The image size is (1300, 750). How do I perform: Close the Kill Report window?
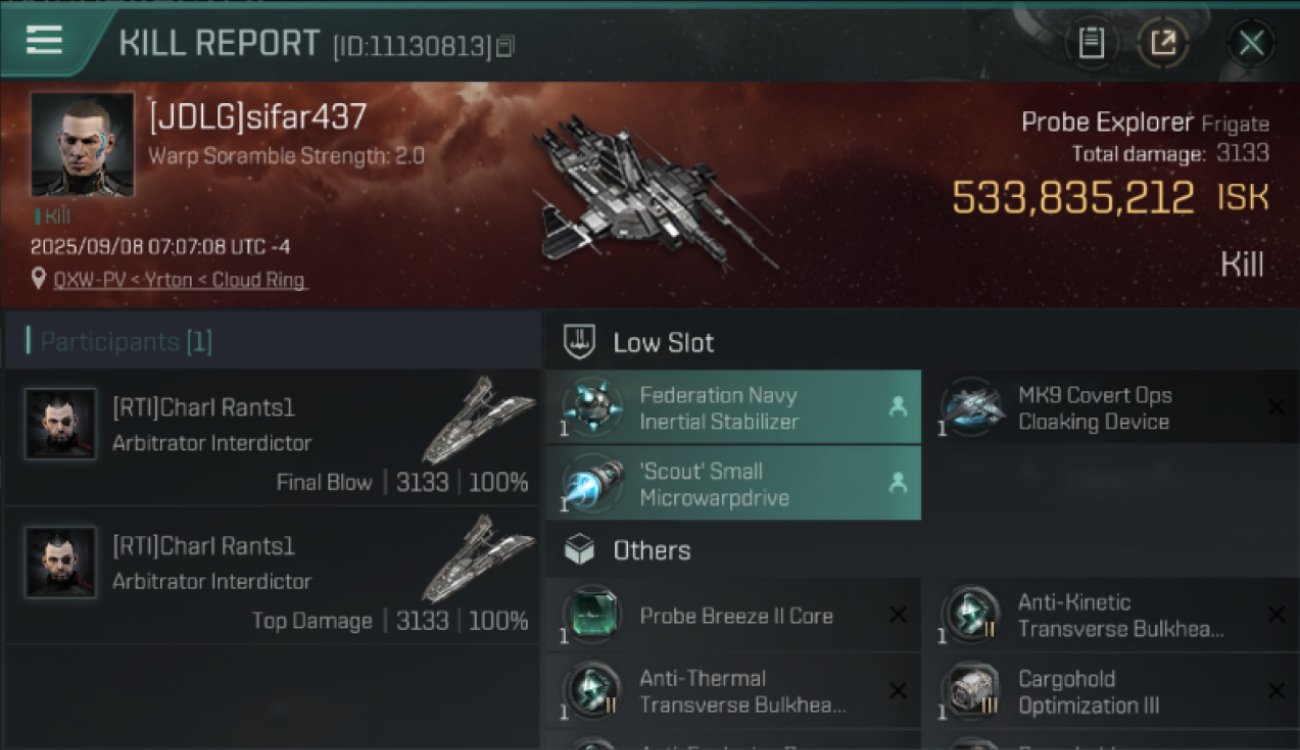pos(1251,43)
